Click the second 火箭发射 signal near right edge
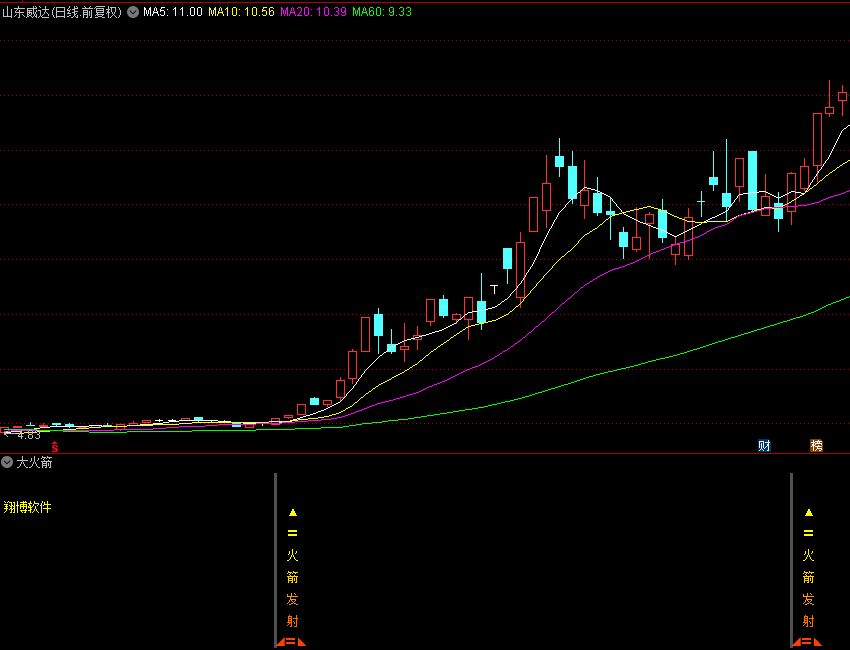Image resolution: width=850 pixels, height=650 pixels. [x=808, y=588]
